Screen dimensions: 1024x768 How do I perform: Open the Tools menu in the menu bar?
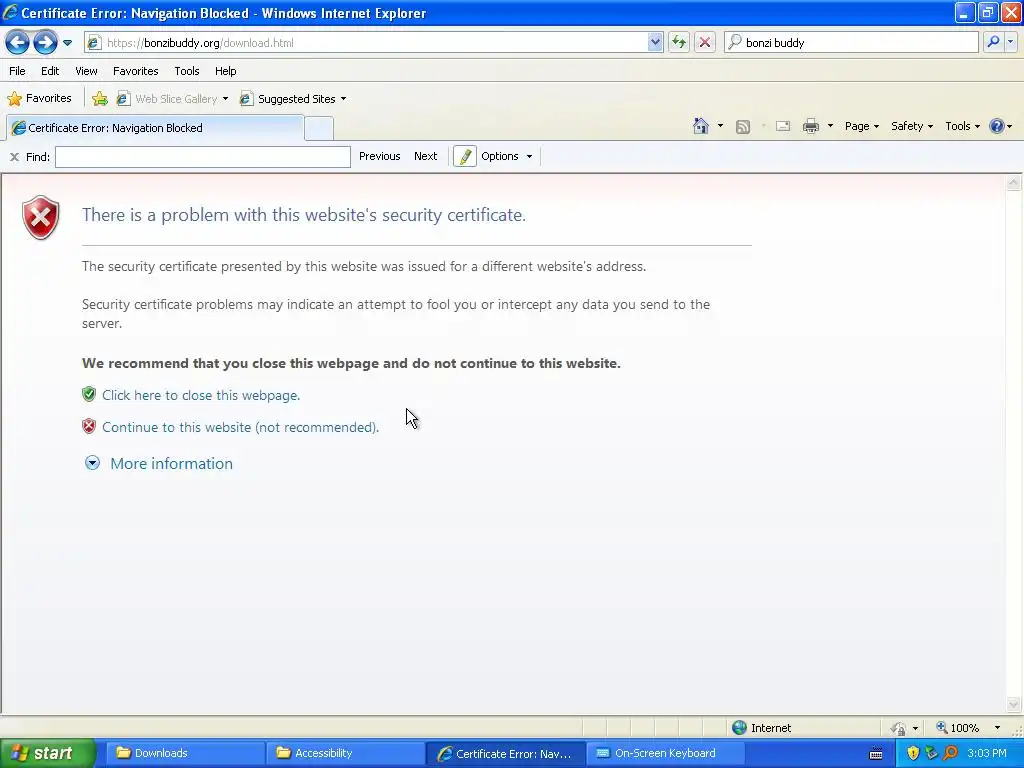pyautogui.click(x=187, y=71)
